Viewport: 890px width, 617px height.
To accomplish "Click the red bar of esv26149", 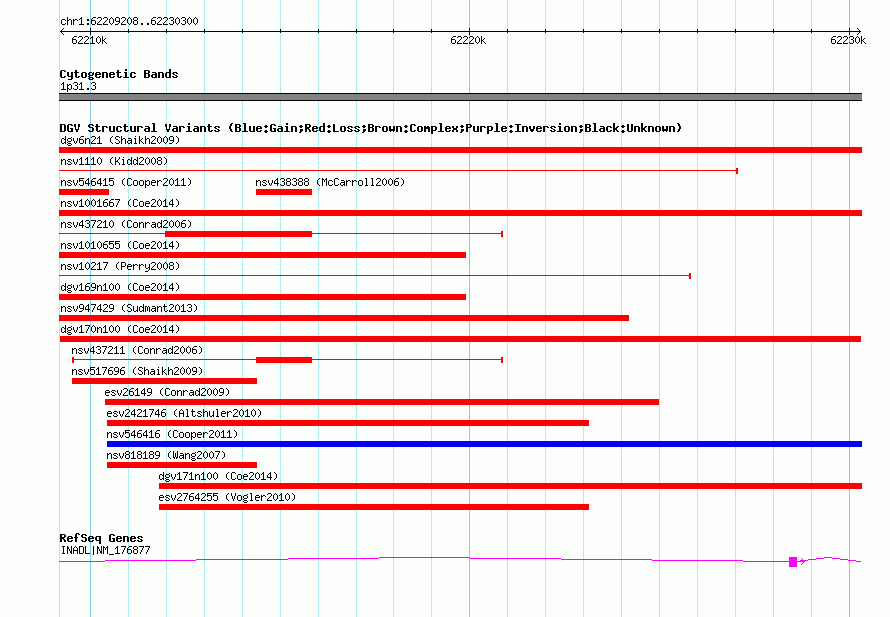I will tap(382, 402).
